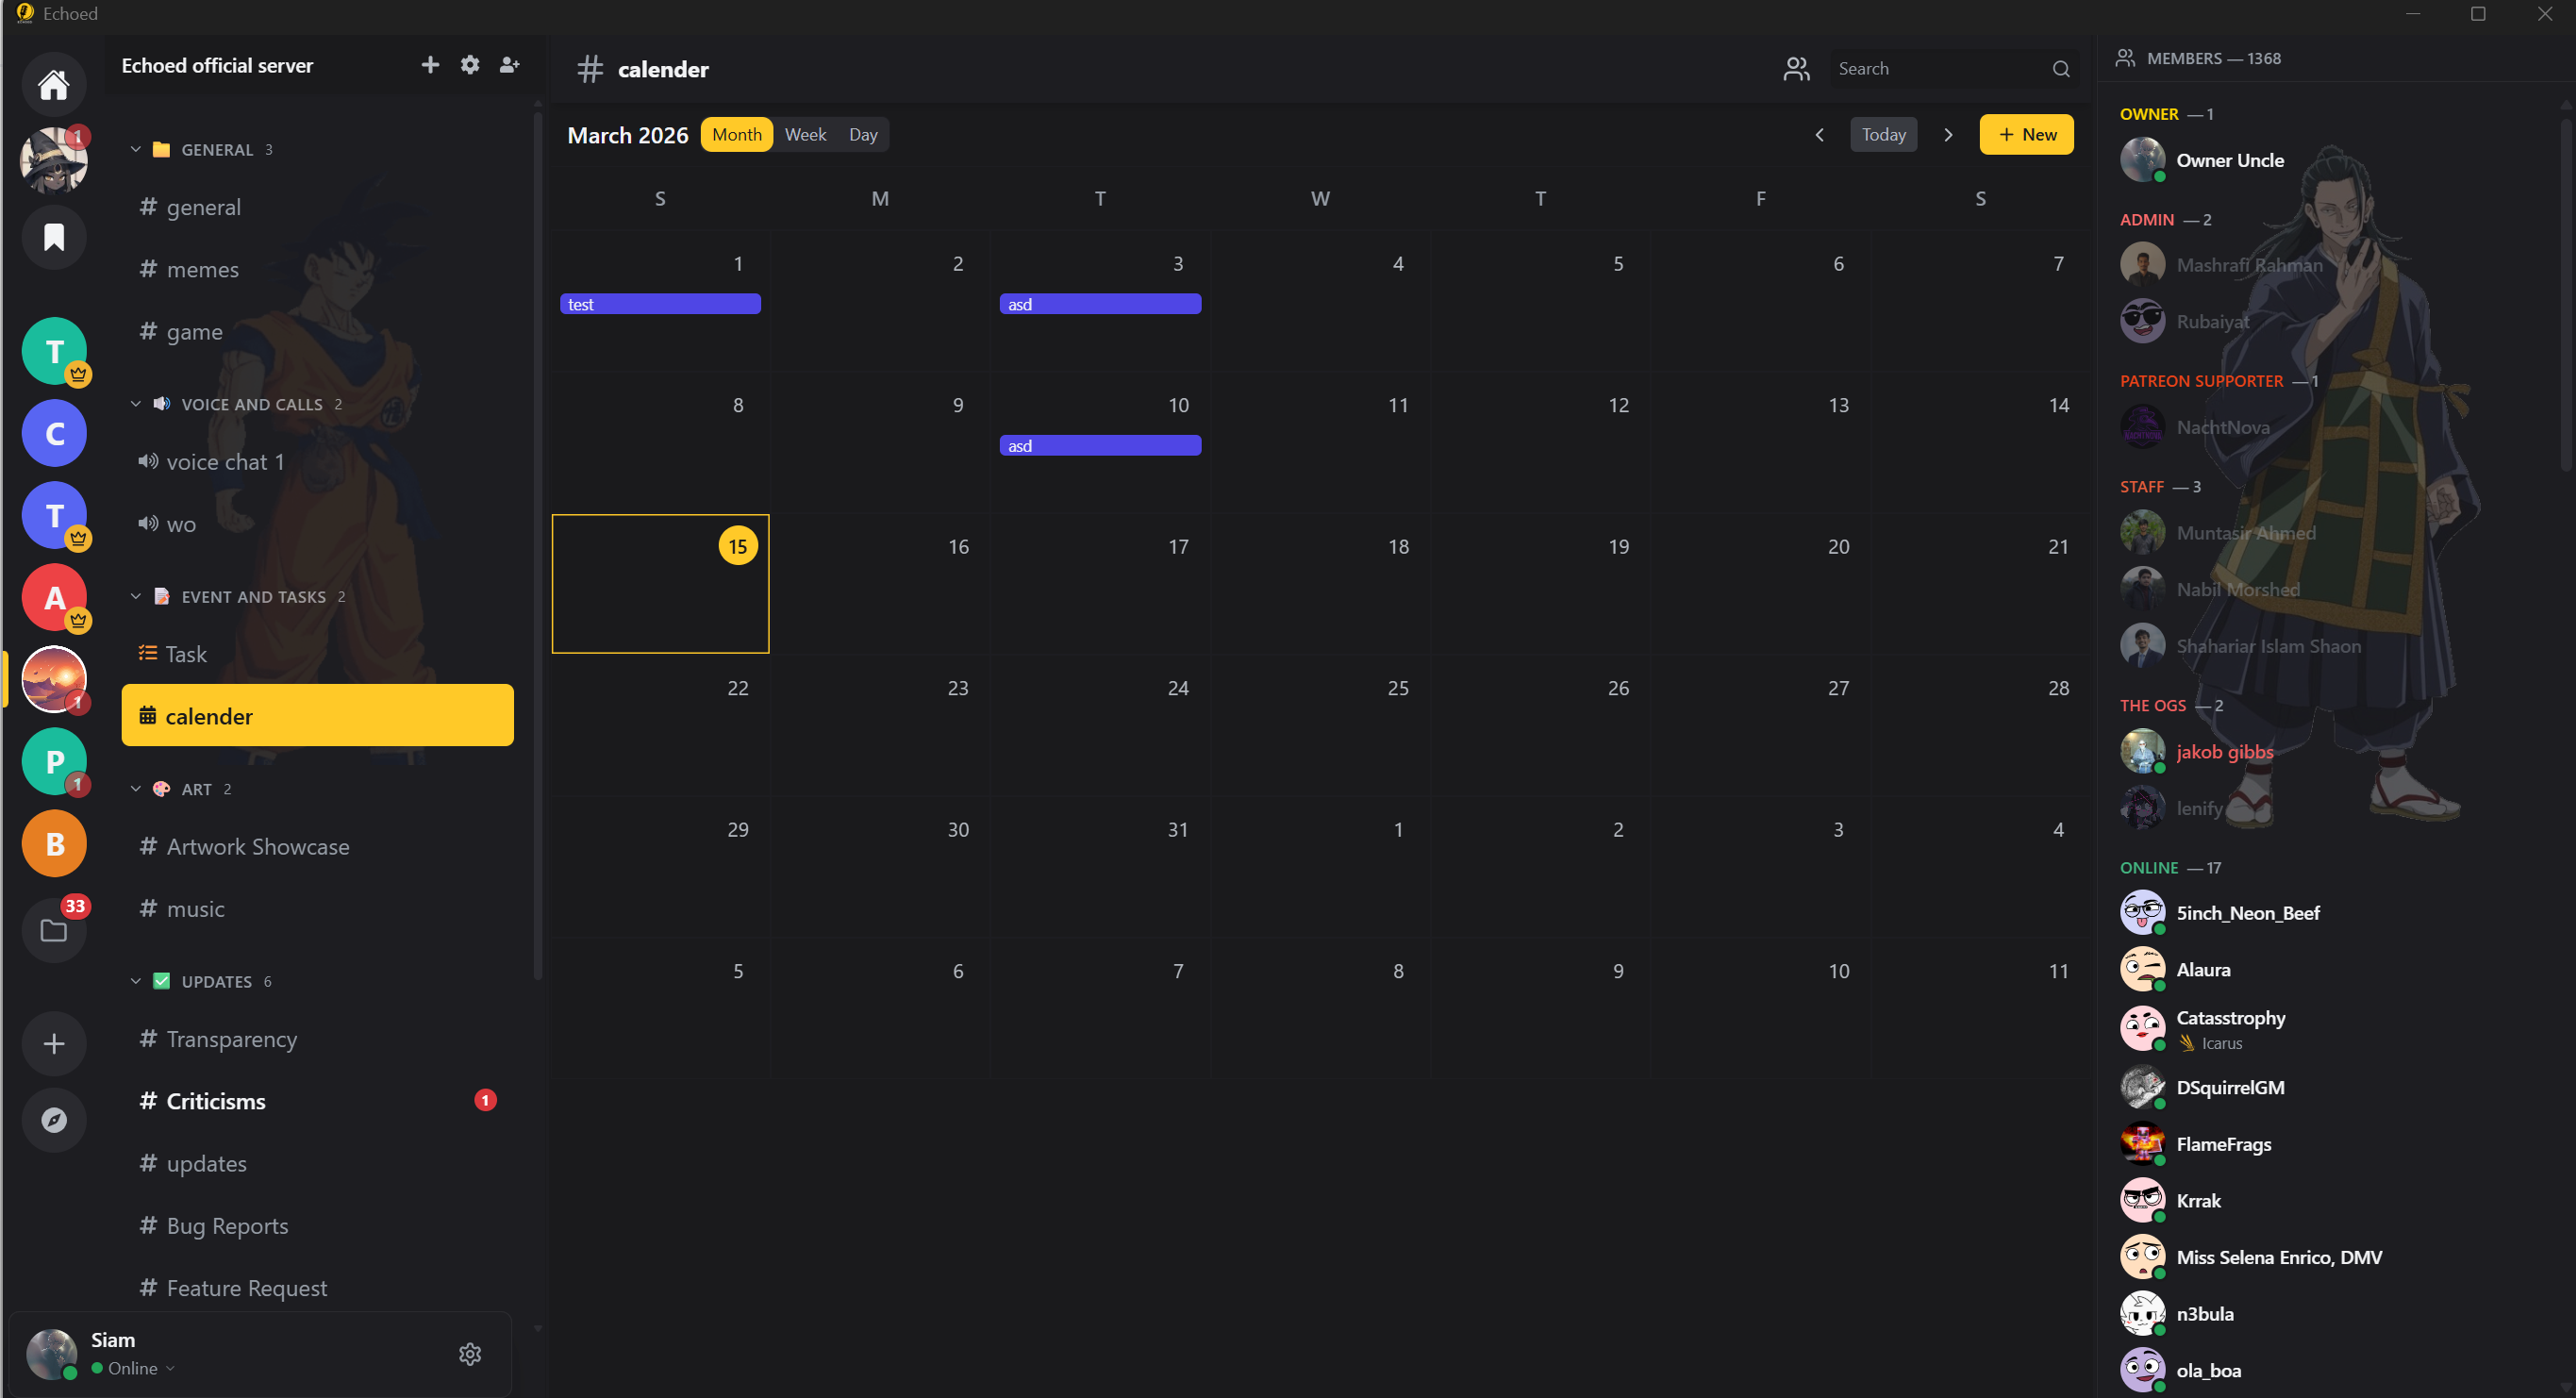Collapse the GENERAL category
2576x1398 pixels.
tap(136, 150)
